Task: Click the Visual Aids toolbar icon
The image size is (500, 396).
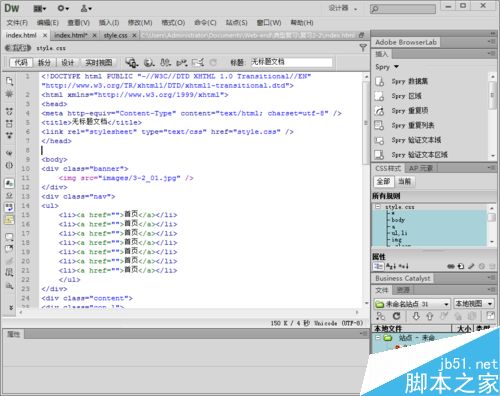Action: (x=198, y=62)
